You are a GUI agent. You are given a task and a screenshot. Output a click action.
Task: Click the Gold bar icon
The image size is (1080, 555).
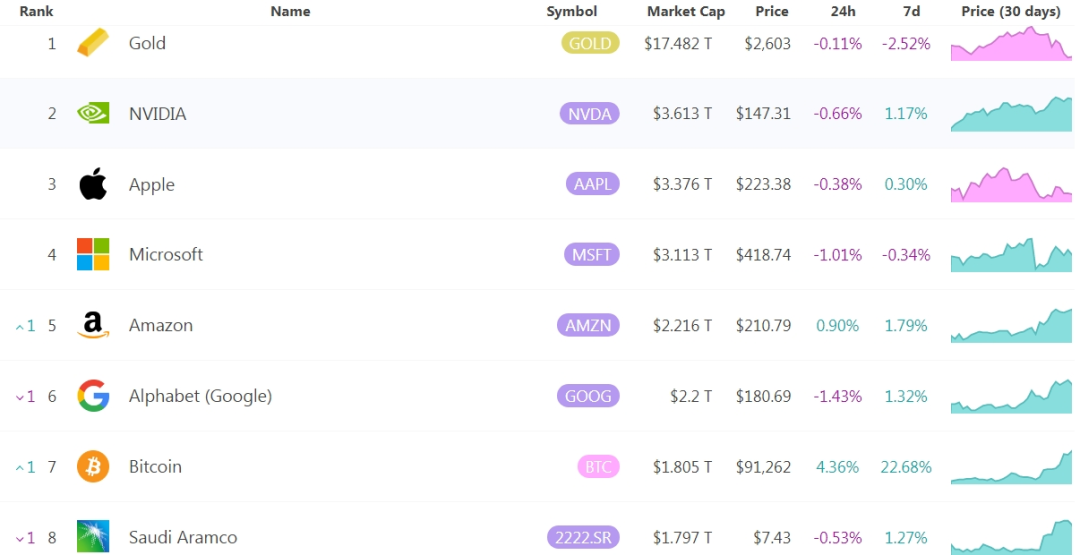92,43
